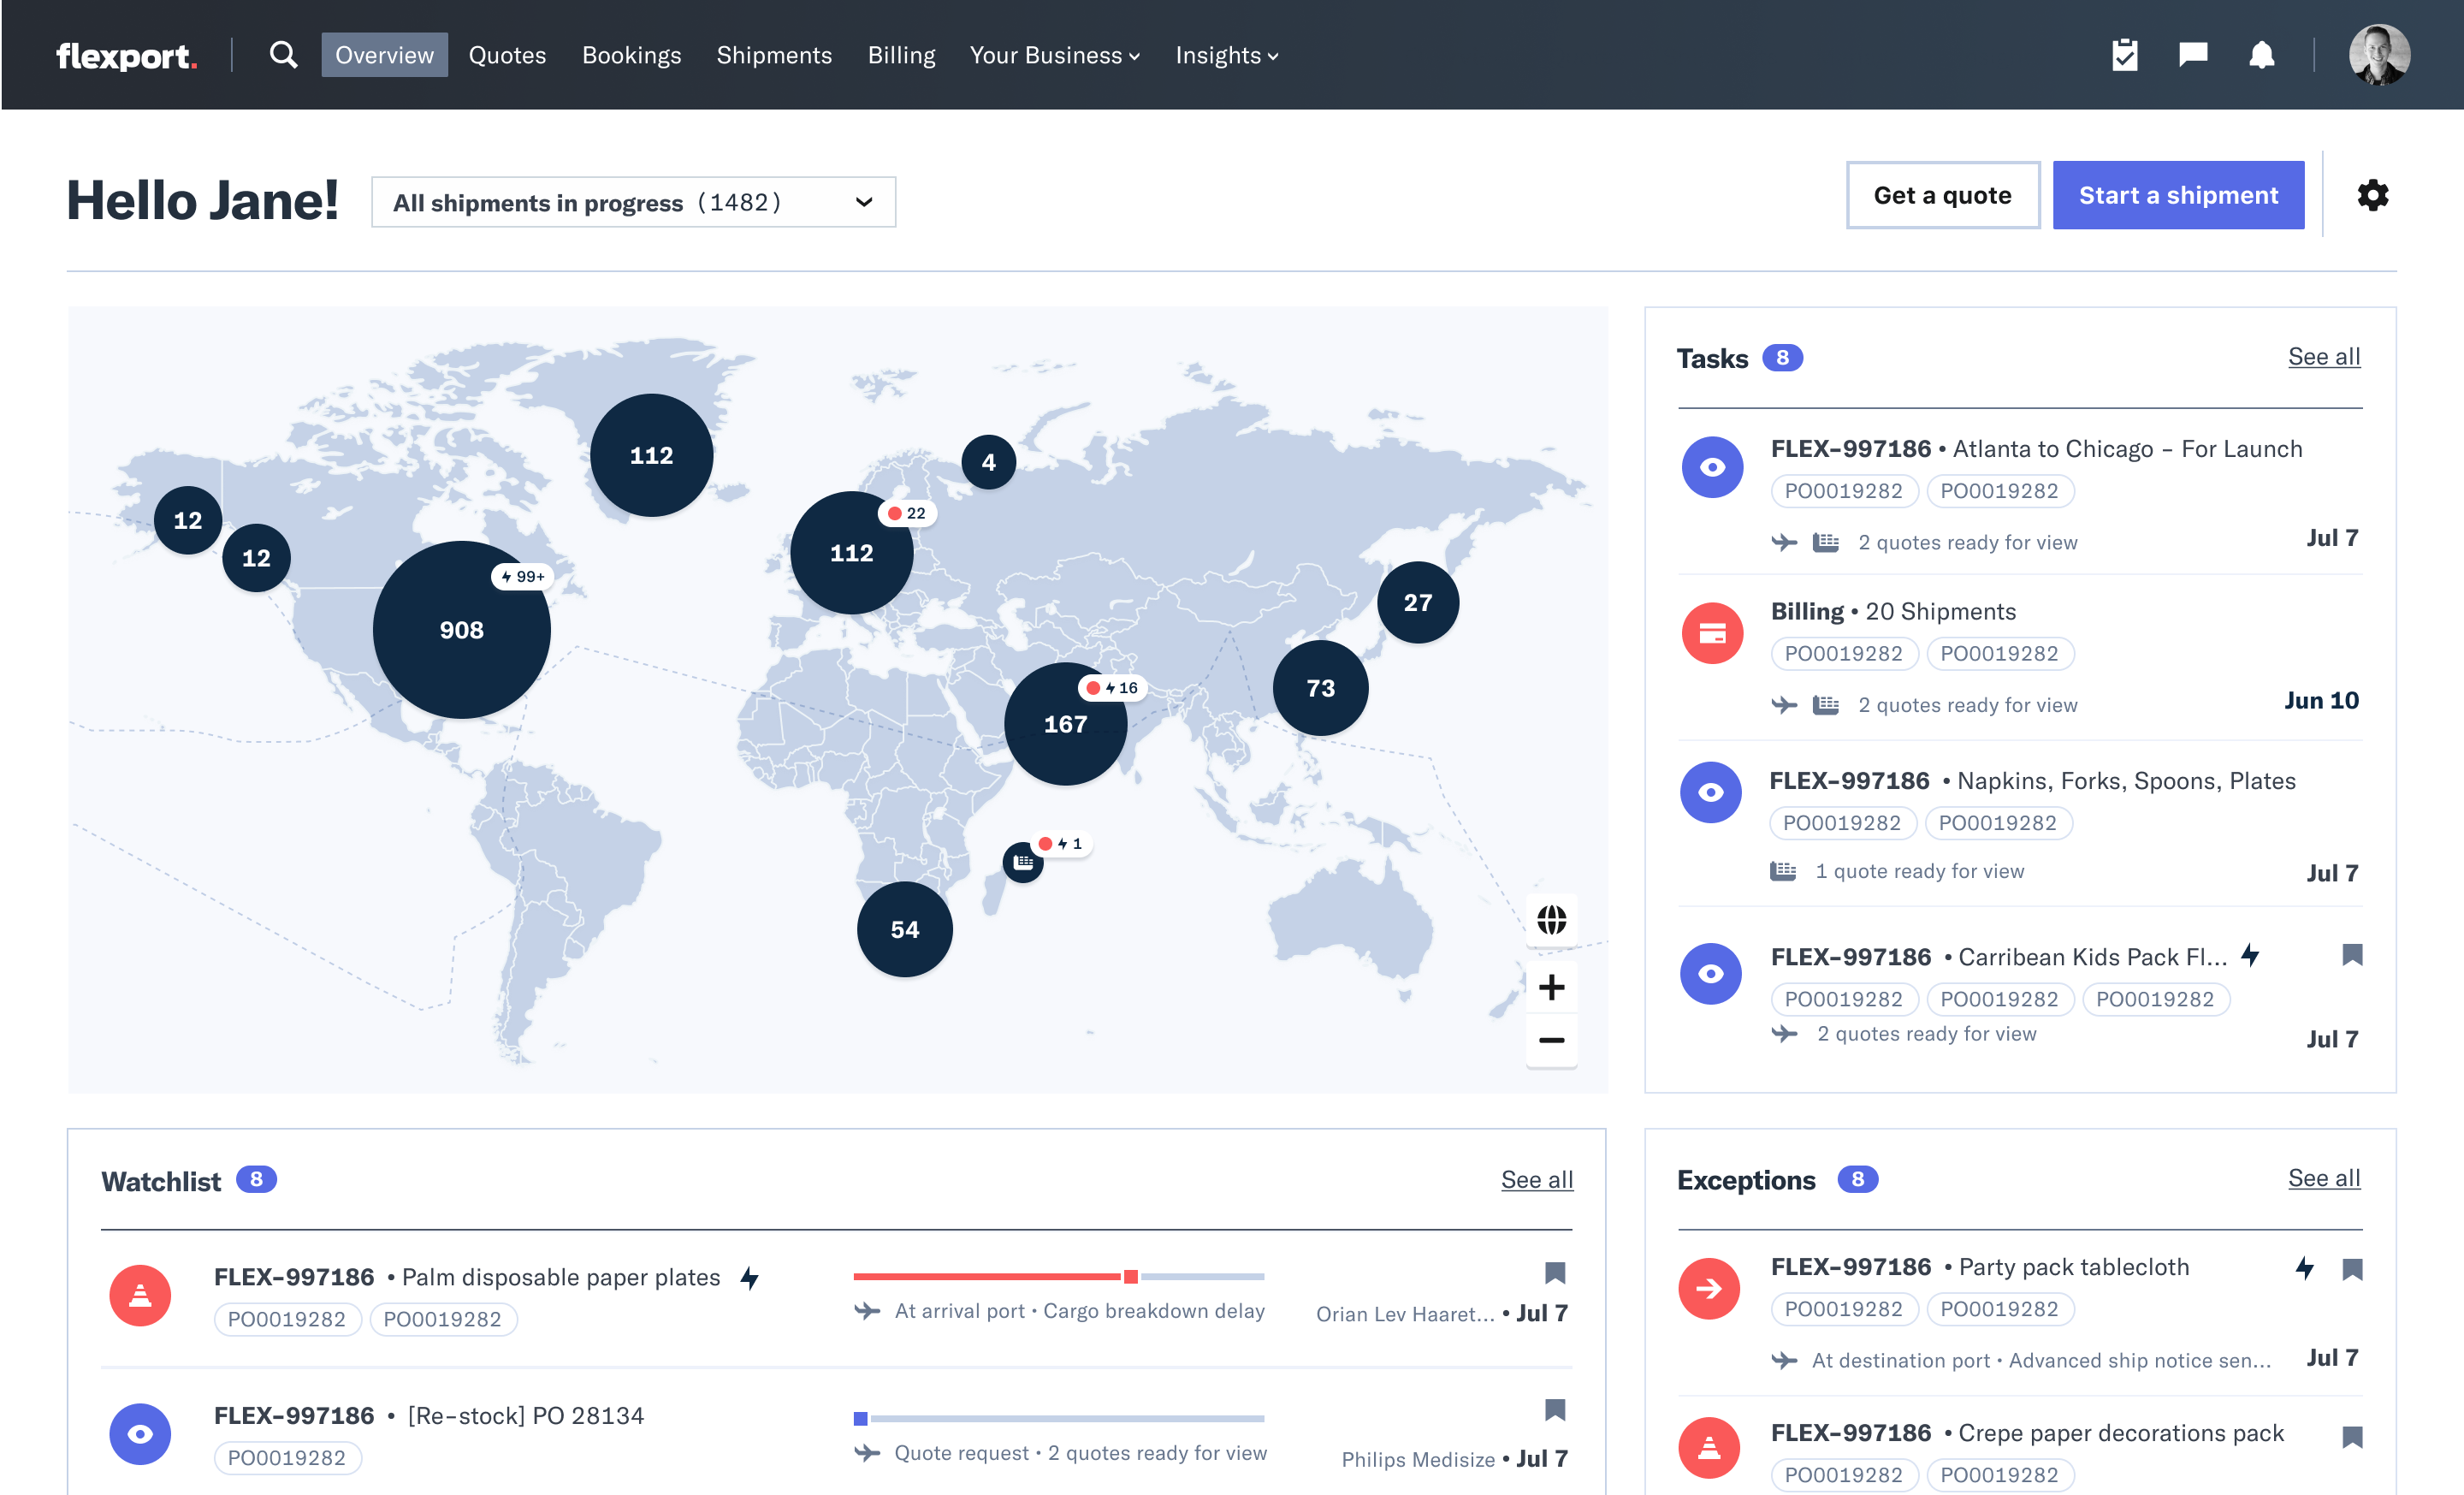Screen dimensions: 2464x1495
Task: Click the alert cone icon on Crepe paper decorations
Action: (x=1711, y=1447)
